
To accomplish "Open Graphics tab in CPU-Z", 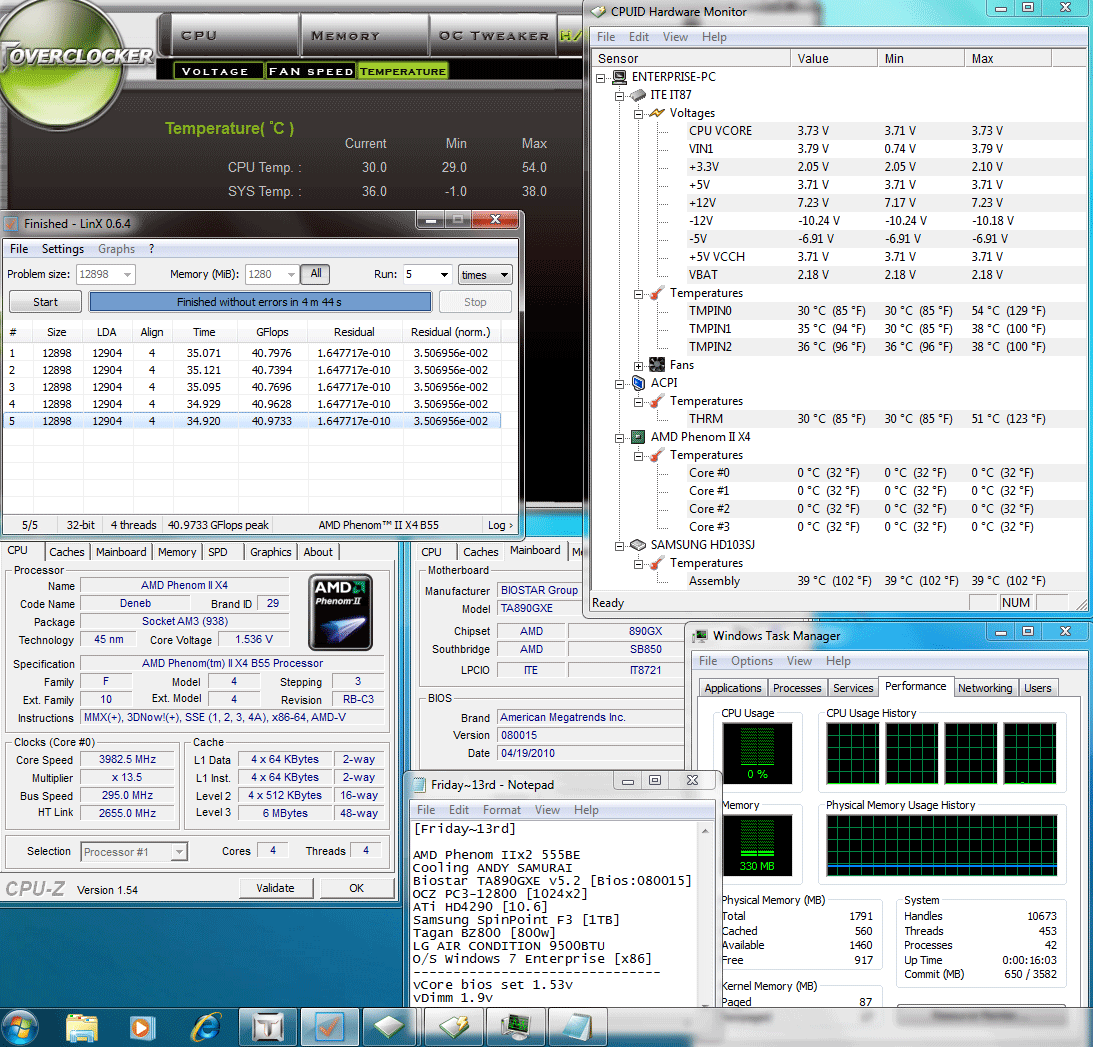I will 270,552.
